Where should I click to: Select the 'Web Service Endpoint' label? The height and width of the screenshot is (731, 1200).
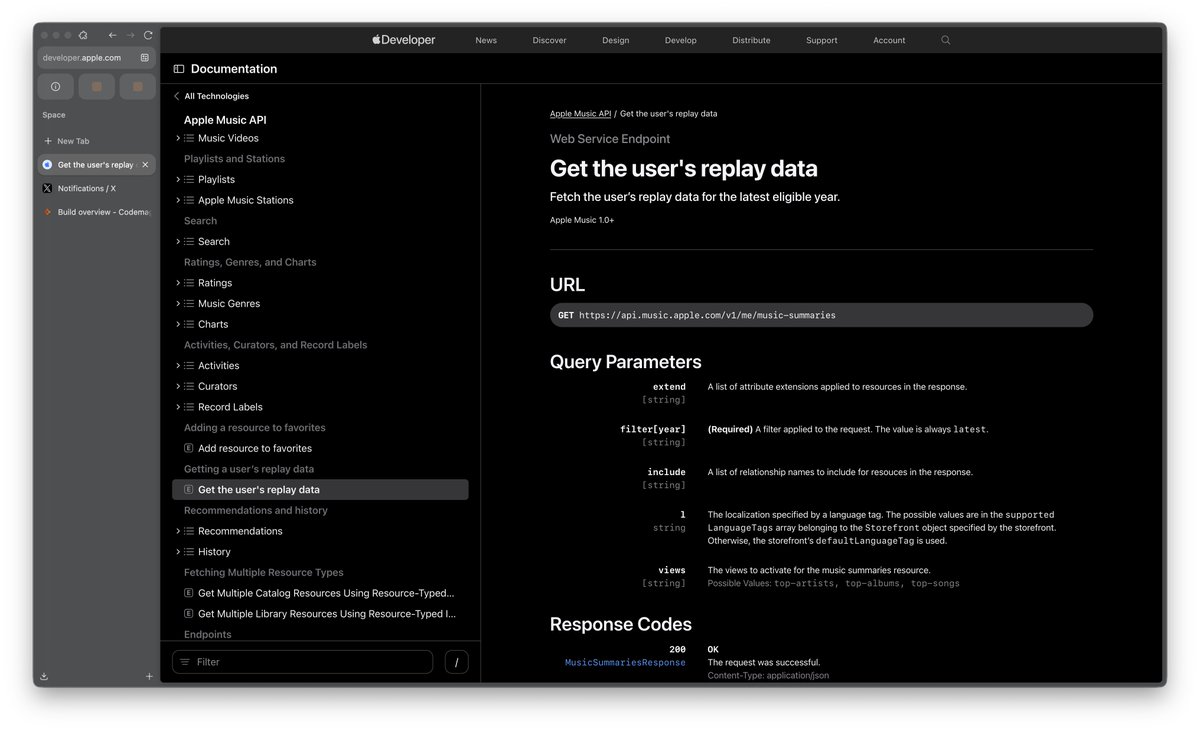point(610,139)
